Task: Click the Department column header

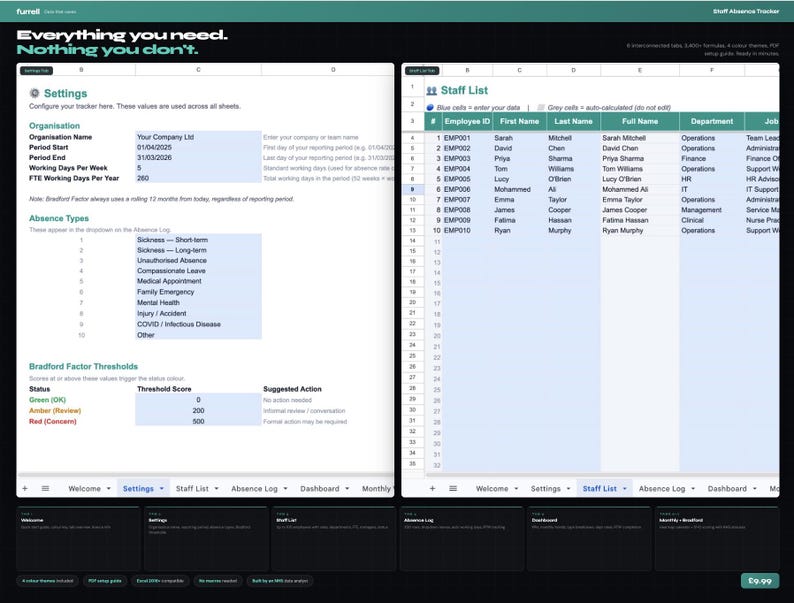Action: pyautogui.click(x=711, y=122)
